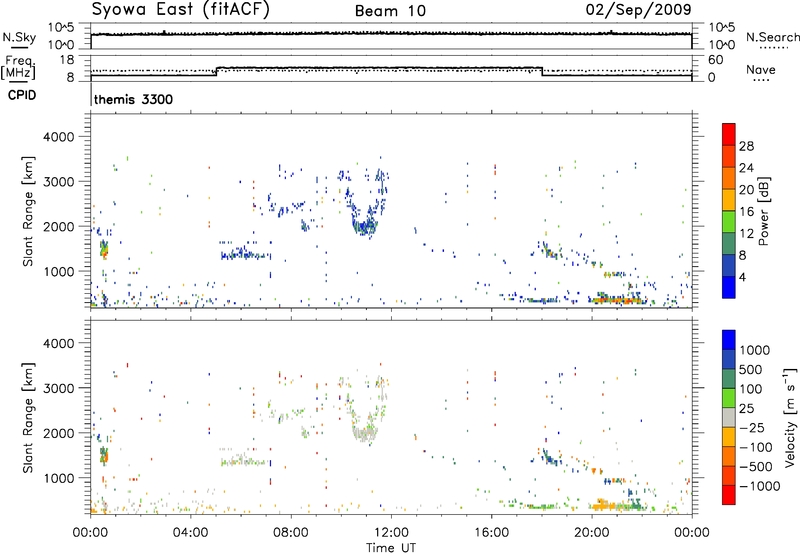Click the '12:00' time axis tick

coord(391,533)
